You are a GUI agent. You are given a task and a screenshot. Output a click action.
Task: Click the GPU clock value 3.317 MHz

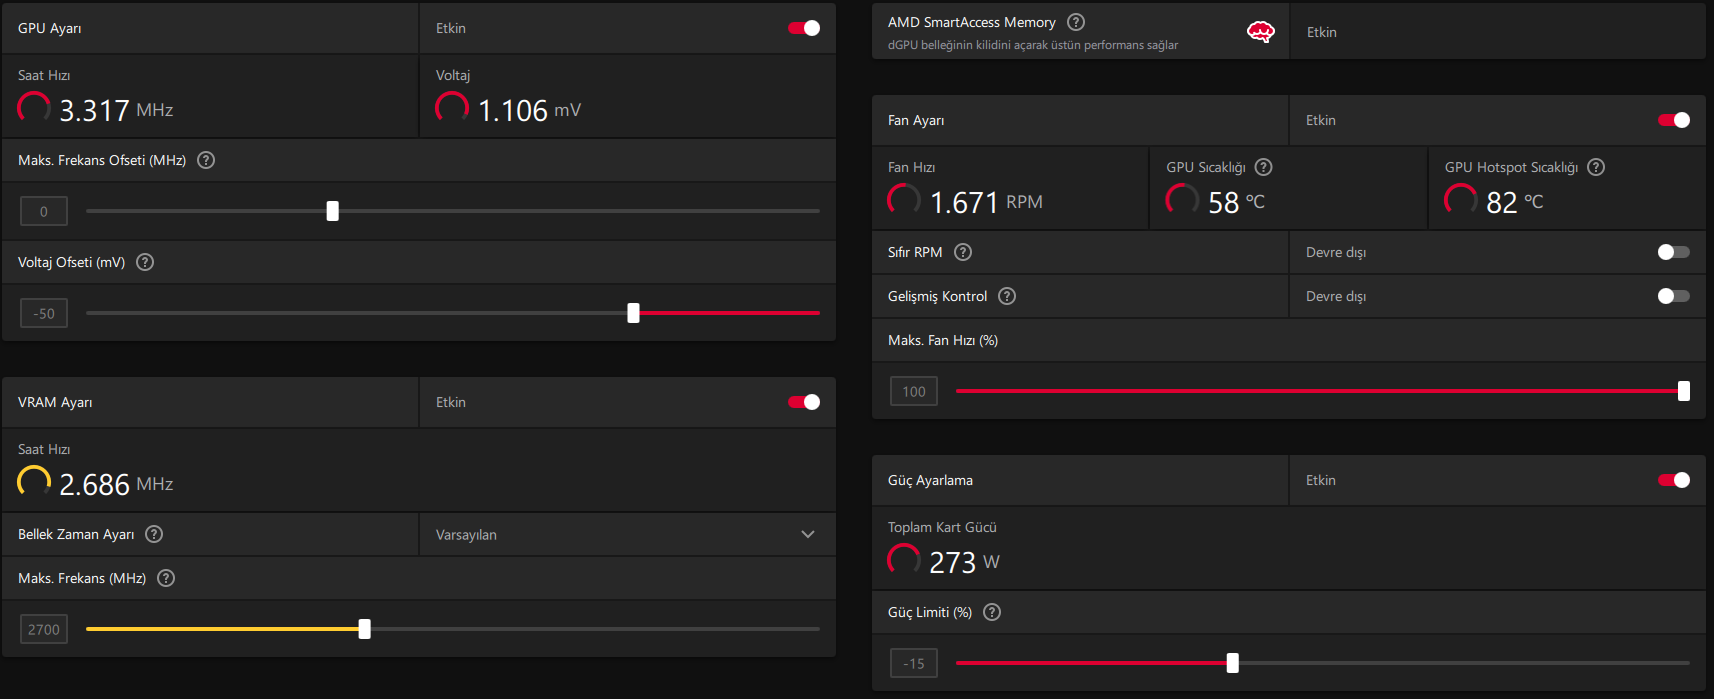point(116,110)
